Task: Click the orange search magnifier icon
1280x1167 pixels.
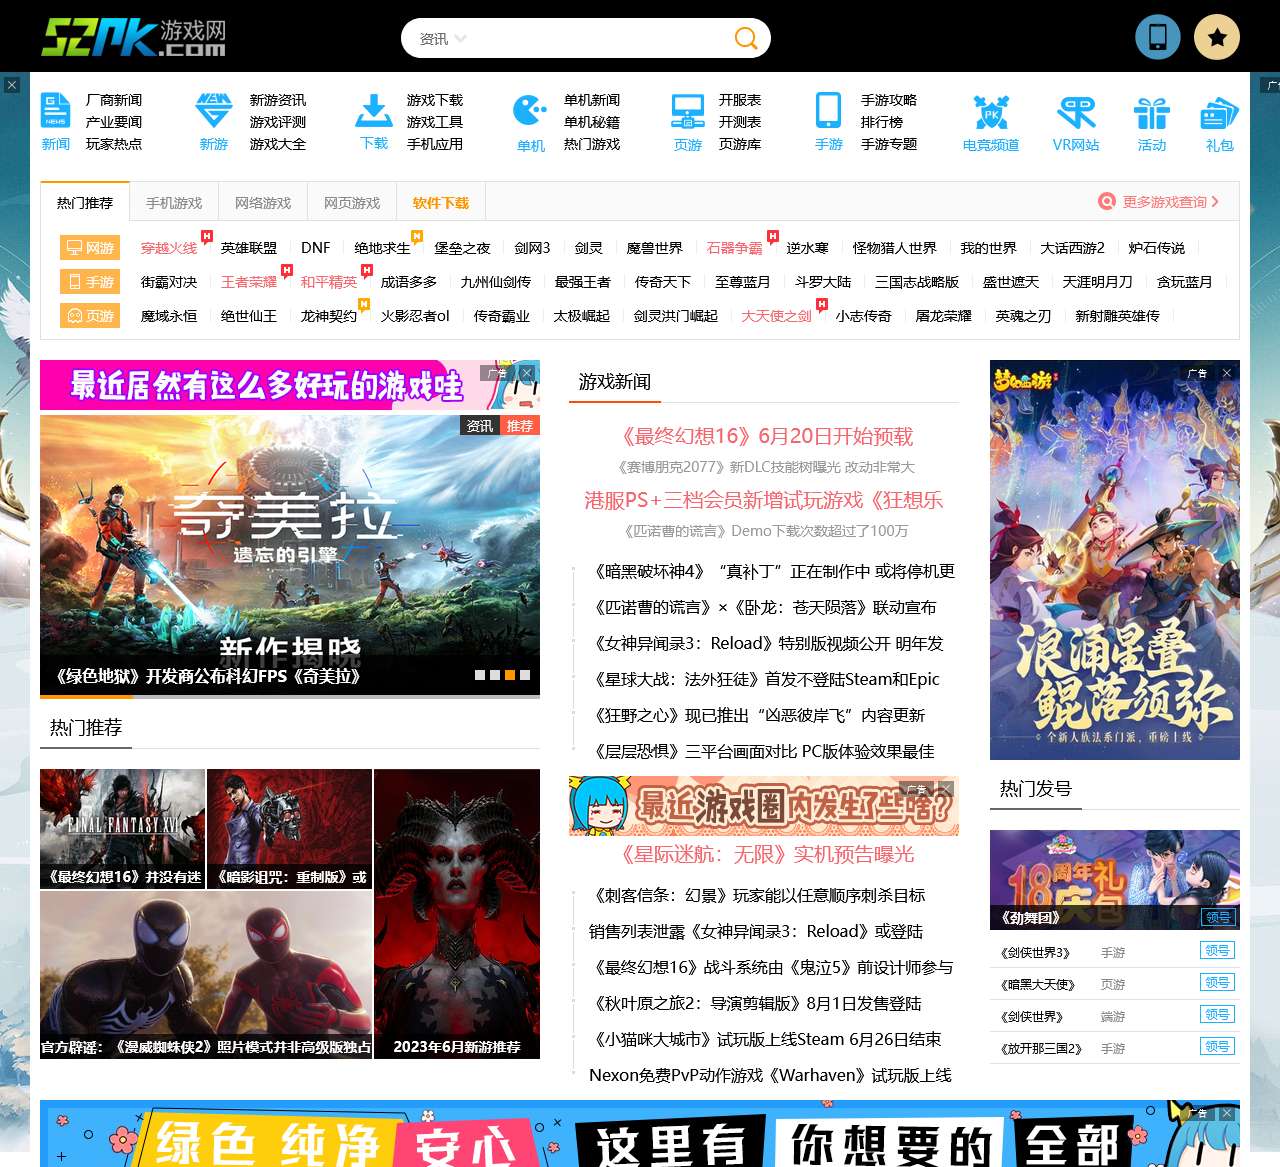Action: point(745,38)
